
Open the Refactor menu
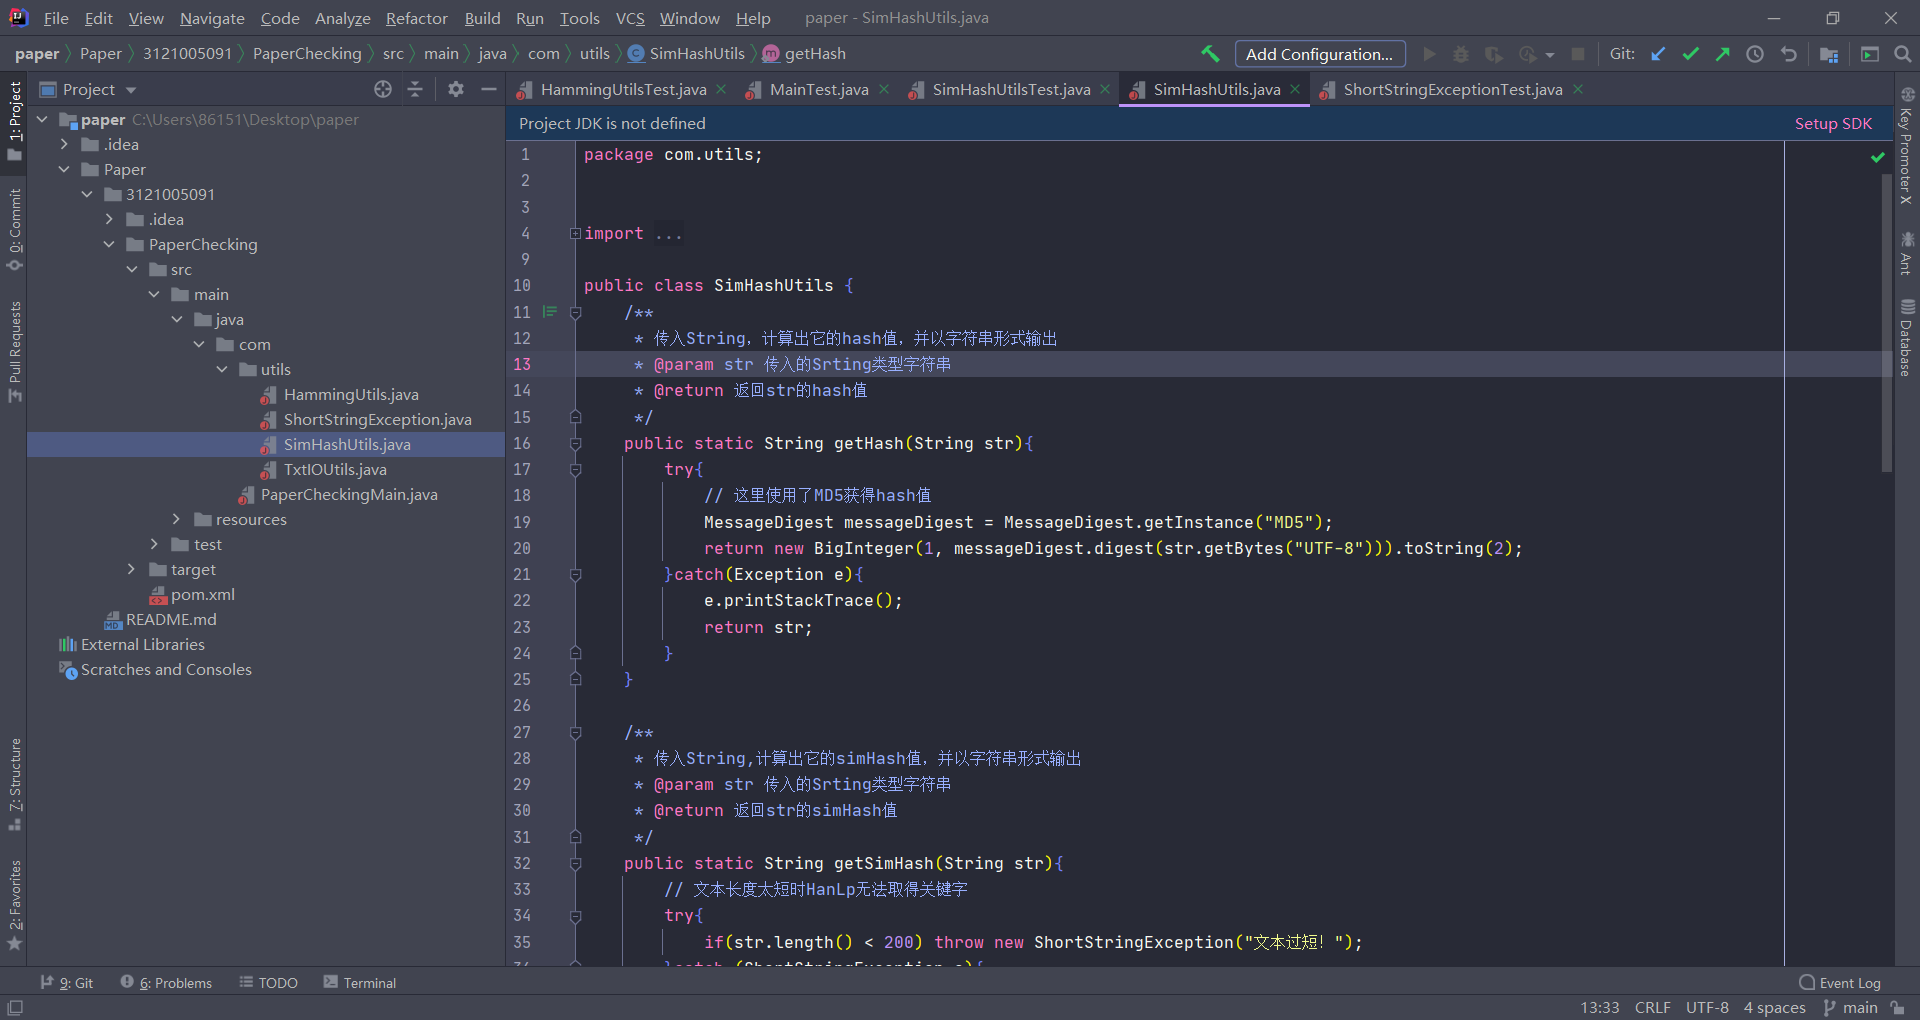coord(417,18)
